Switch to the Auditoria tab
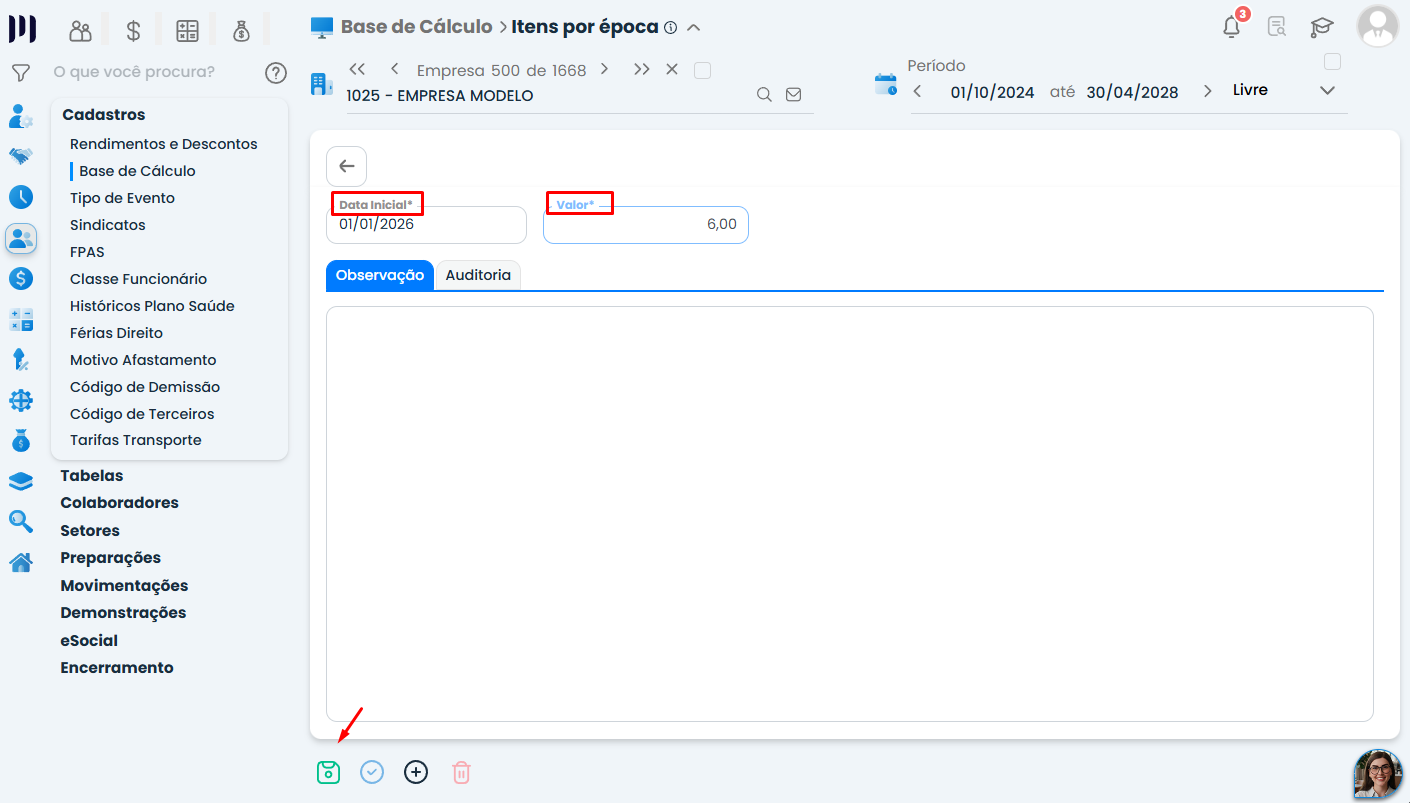1410x803 pixels. (478, 275)
